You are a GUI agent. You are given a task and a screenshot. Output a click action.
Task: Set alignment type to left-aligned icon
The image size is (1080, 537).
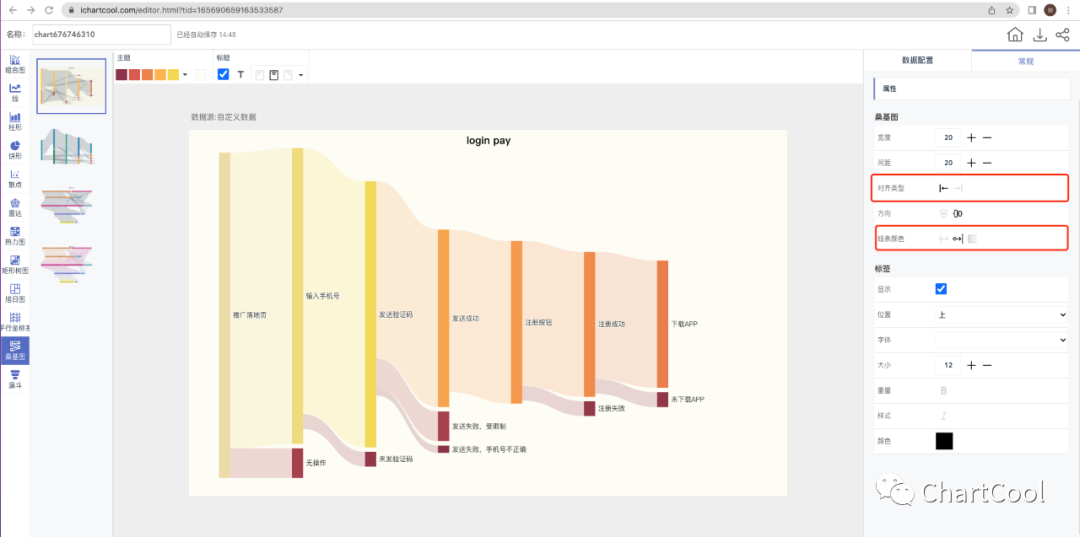tap(943, 188)
